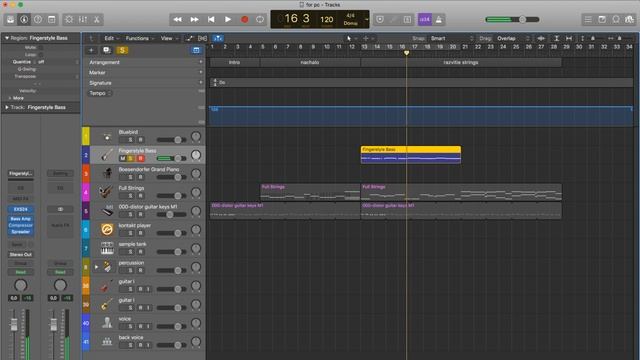Viewport: 640px width, 360px height.
Task: Click the EXS24 instrument slot
Action: (x=20, y=209)
